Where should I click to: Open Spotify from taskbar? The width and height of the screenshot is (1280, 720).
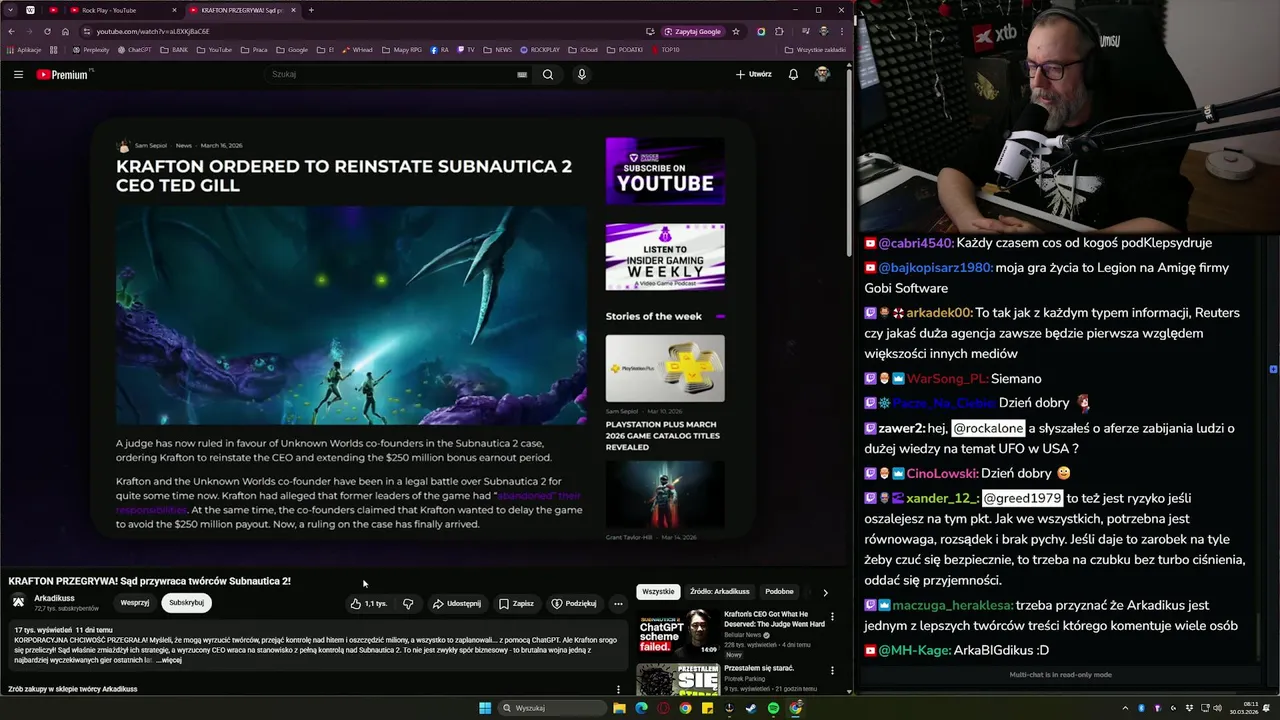[x=773, y=708]
